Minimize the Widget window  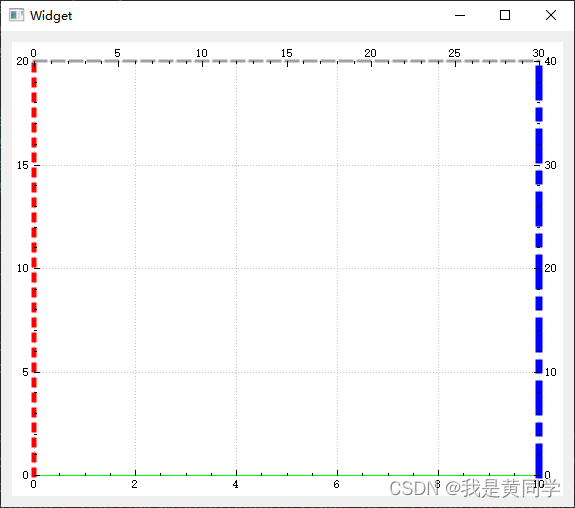pyautogui.click(x=460, y=15)
